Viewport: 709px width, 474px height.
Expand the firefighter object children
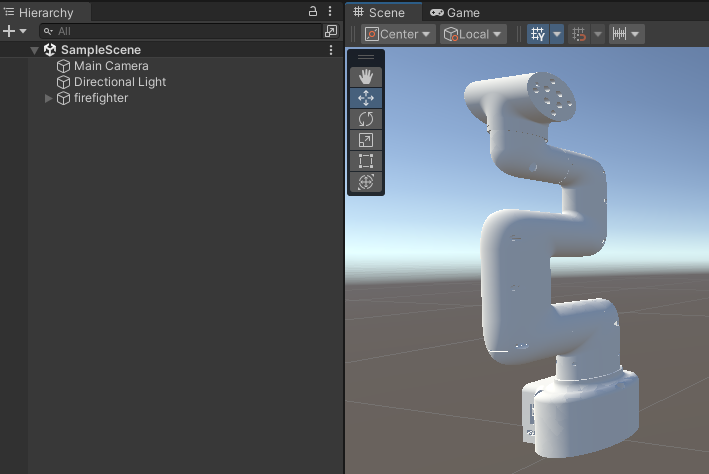pyautogui.click(x=48, y=98)
